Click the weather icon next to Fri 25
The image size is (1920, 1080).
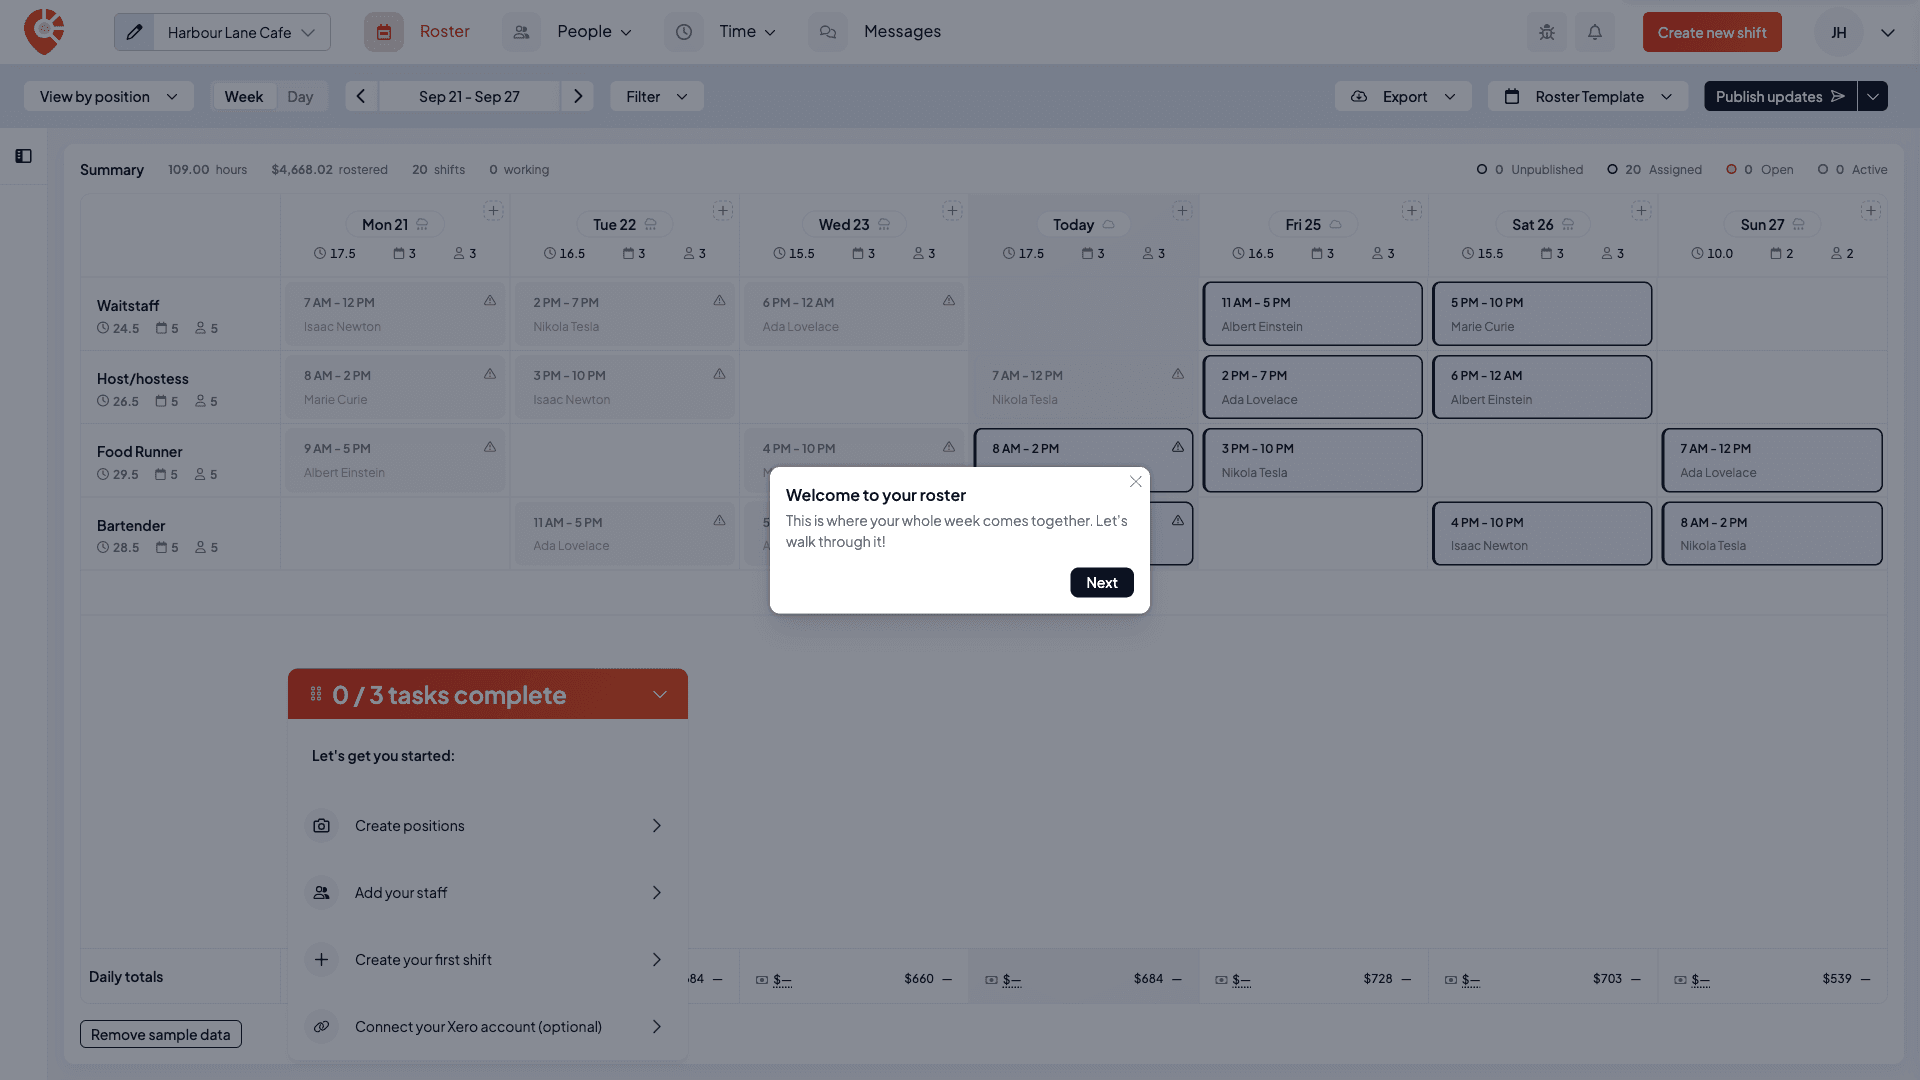pyautogui.click(x=1335, y=225)
